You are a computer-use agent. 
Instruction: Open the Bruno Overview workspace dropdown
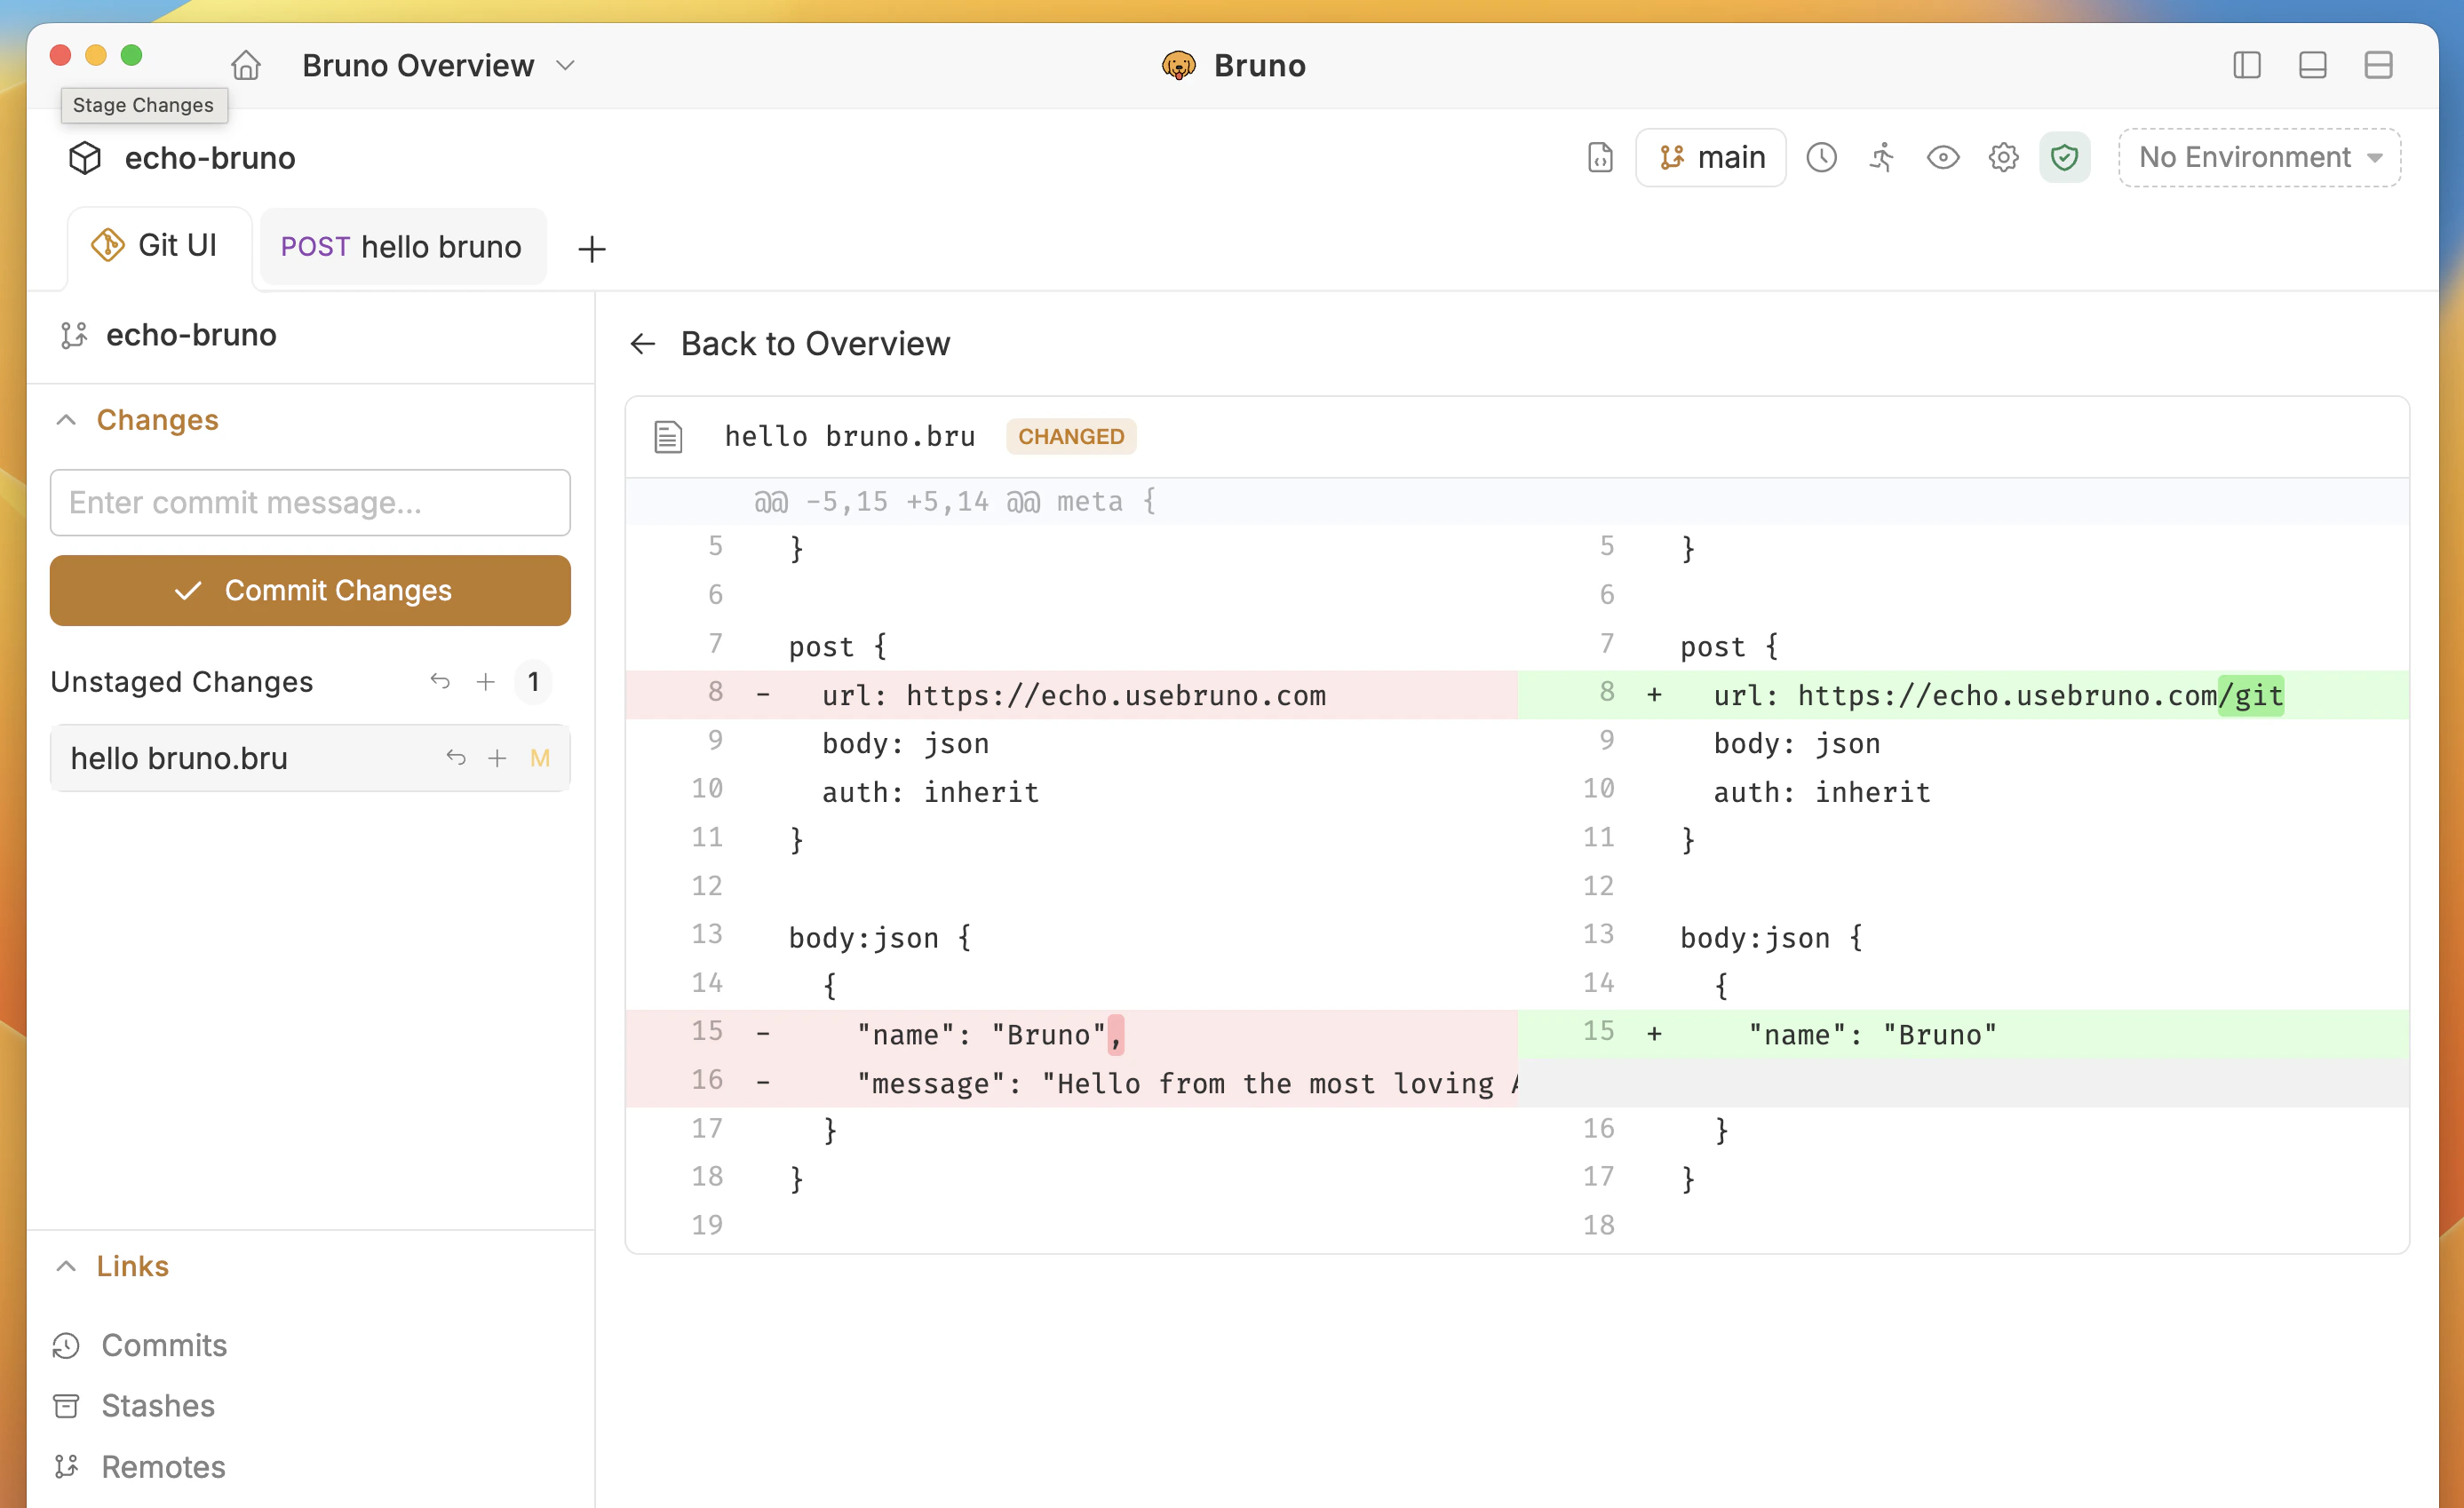[440, 66]
